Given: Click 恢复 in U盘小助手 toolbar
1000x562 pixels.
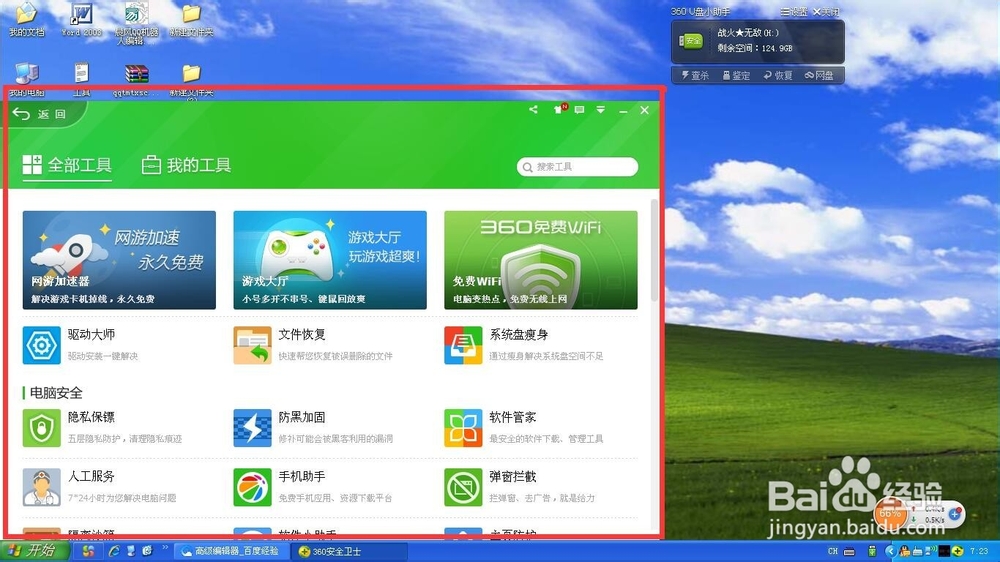Looking at the screenshot, I should [x=778, y=75].
